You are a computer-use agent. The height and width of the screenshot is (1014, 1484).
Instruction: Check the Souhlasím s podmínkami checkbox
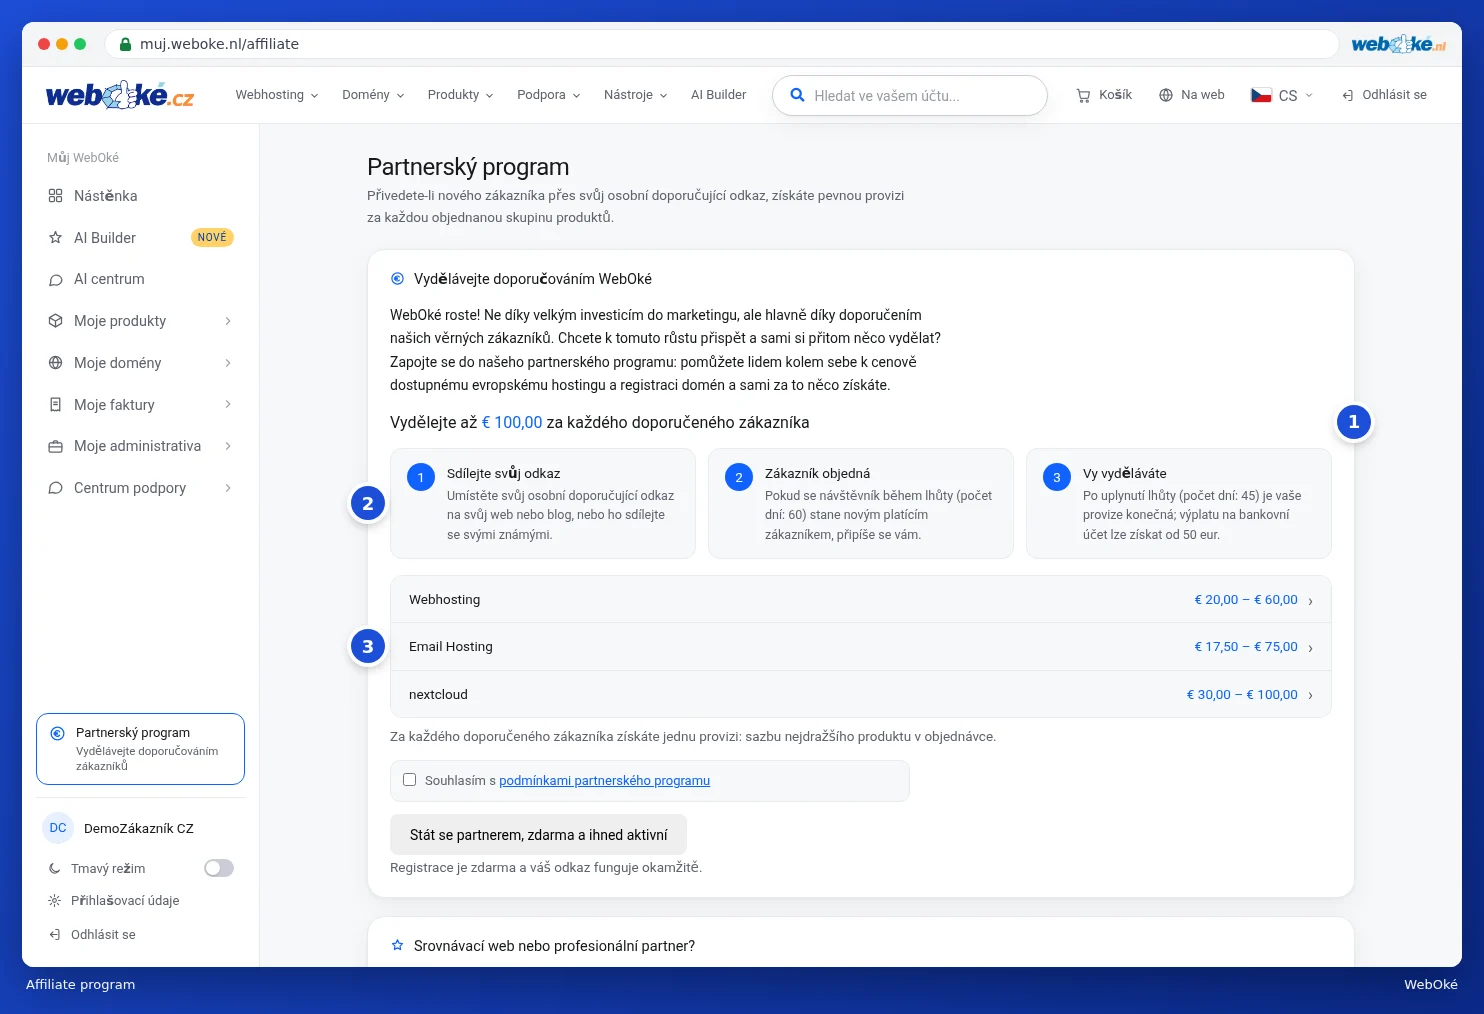(x=409, y=780)
